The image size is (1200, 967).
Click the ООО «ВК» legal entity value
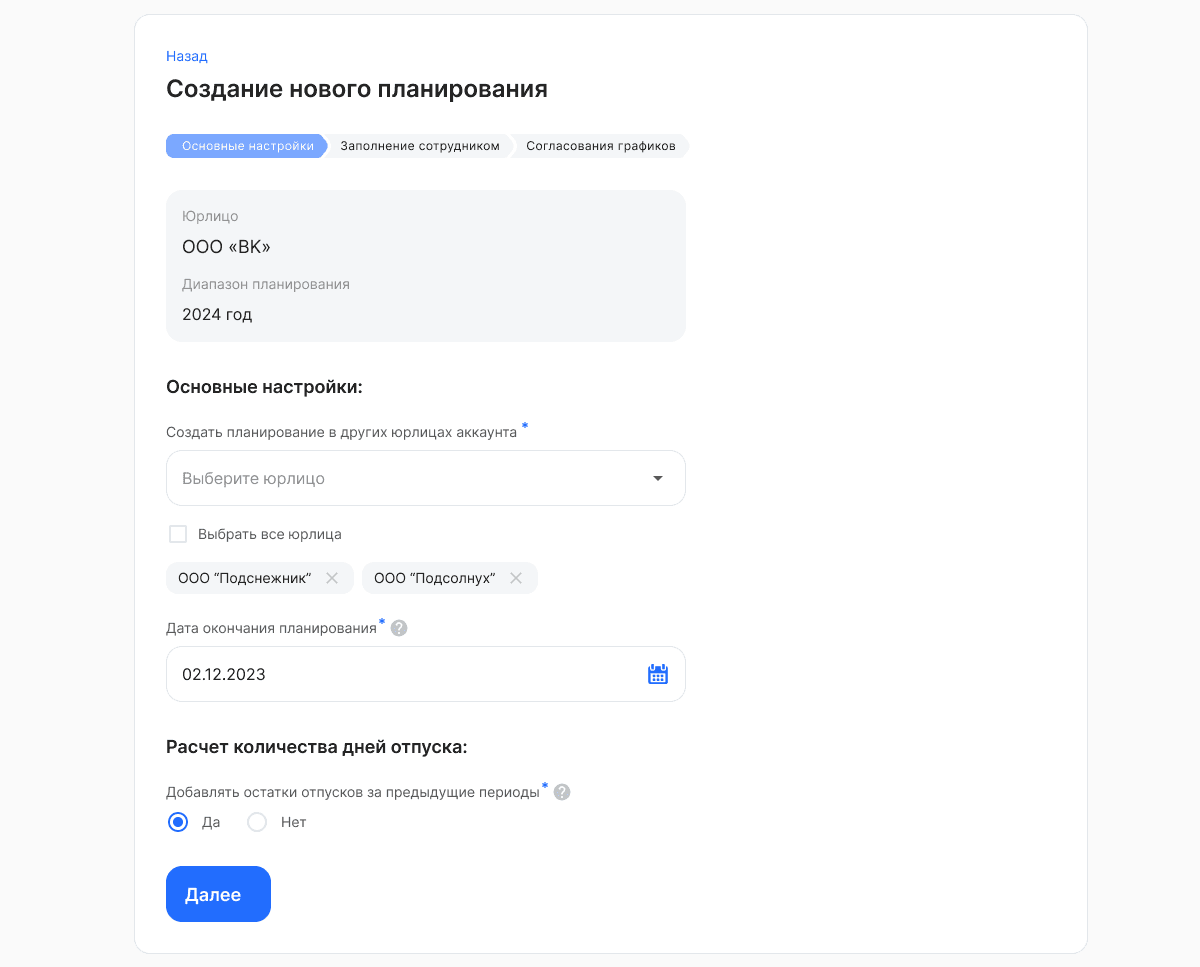click(x=226, y=246)
